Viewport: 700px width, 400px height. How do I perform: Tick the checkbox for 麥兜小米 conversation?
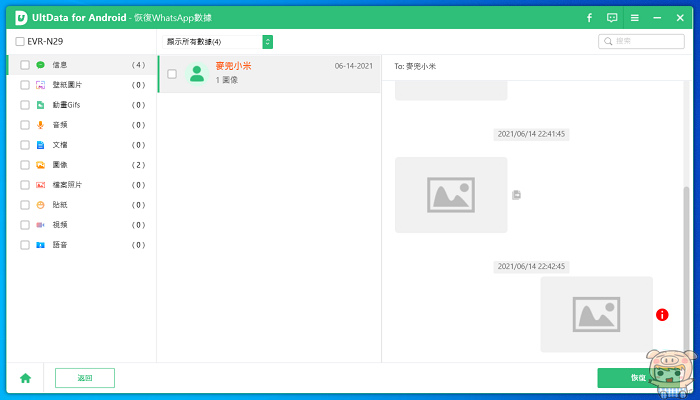pos(172,74)
